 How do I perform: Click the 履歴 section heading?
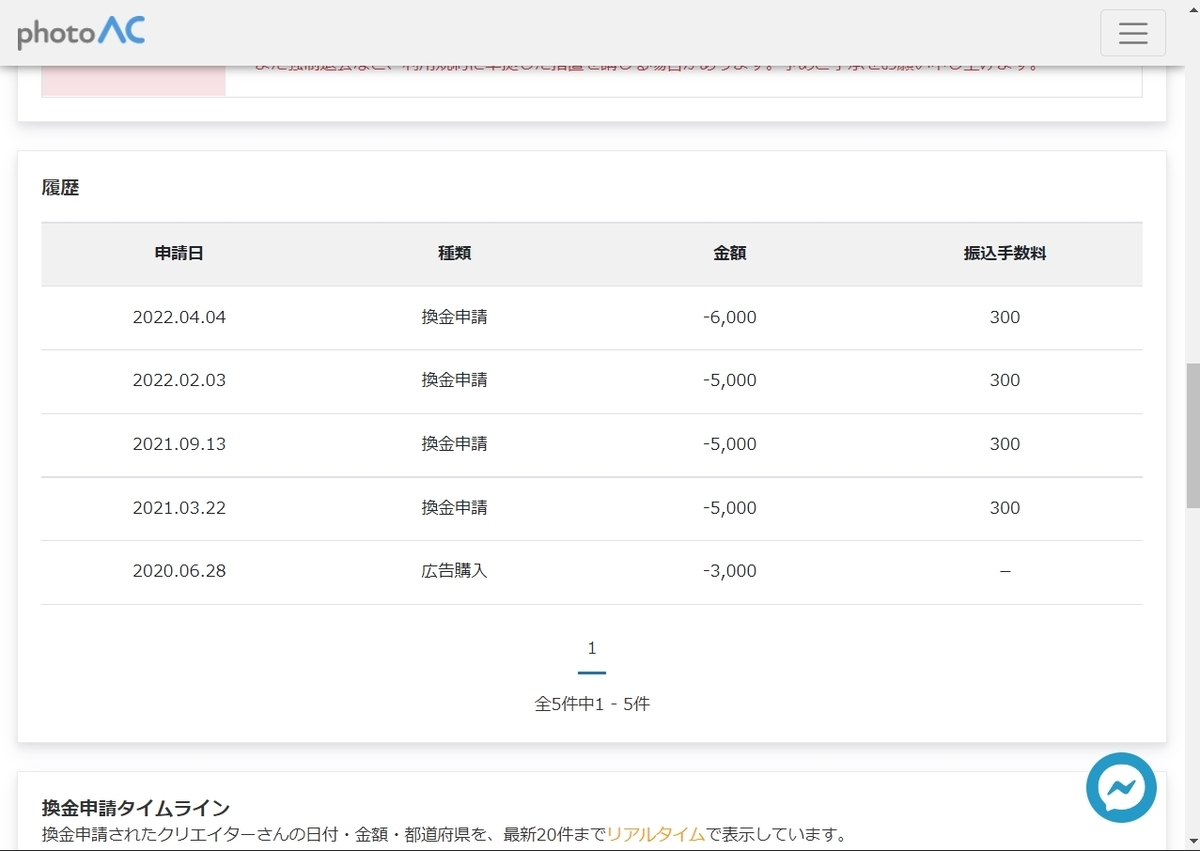(x=61, y=187)
